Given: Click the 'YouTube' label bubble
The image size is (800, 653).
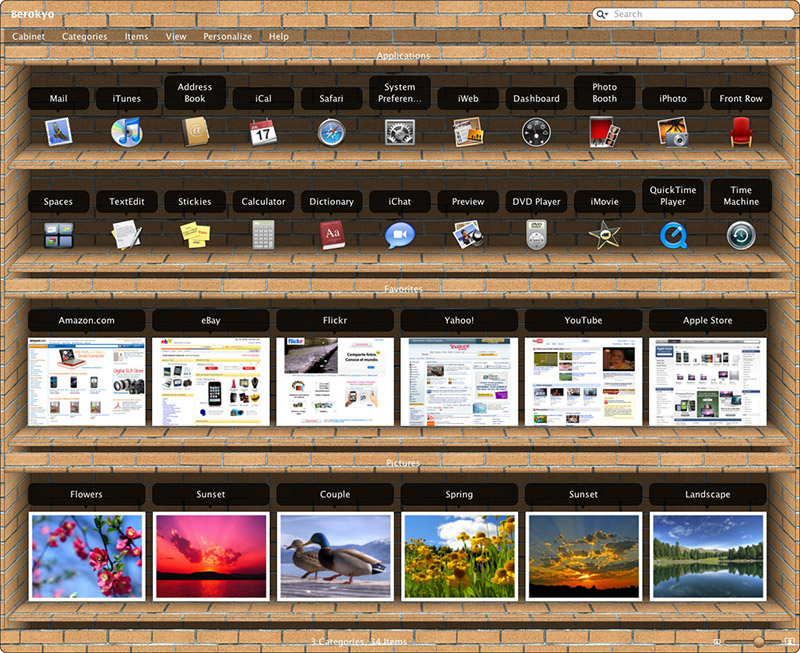Looking at the screenshot, I should (583, 320).
